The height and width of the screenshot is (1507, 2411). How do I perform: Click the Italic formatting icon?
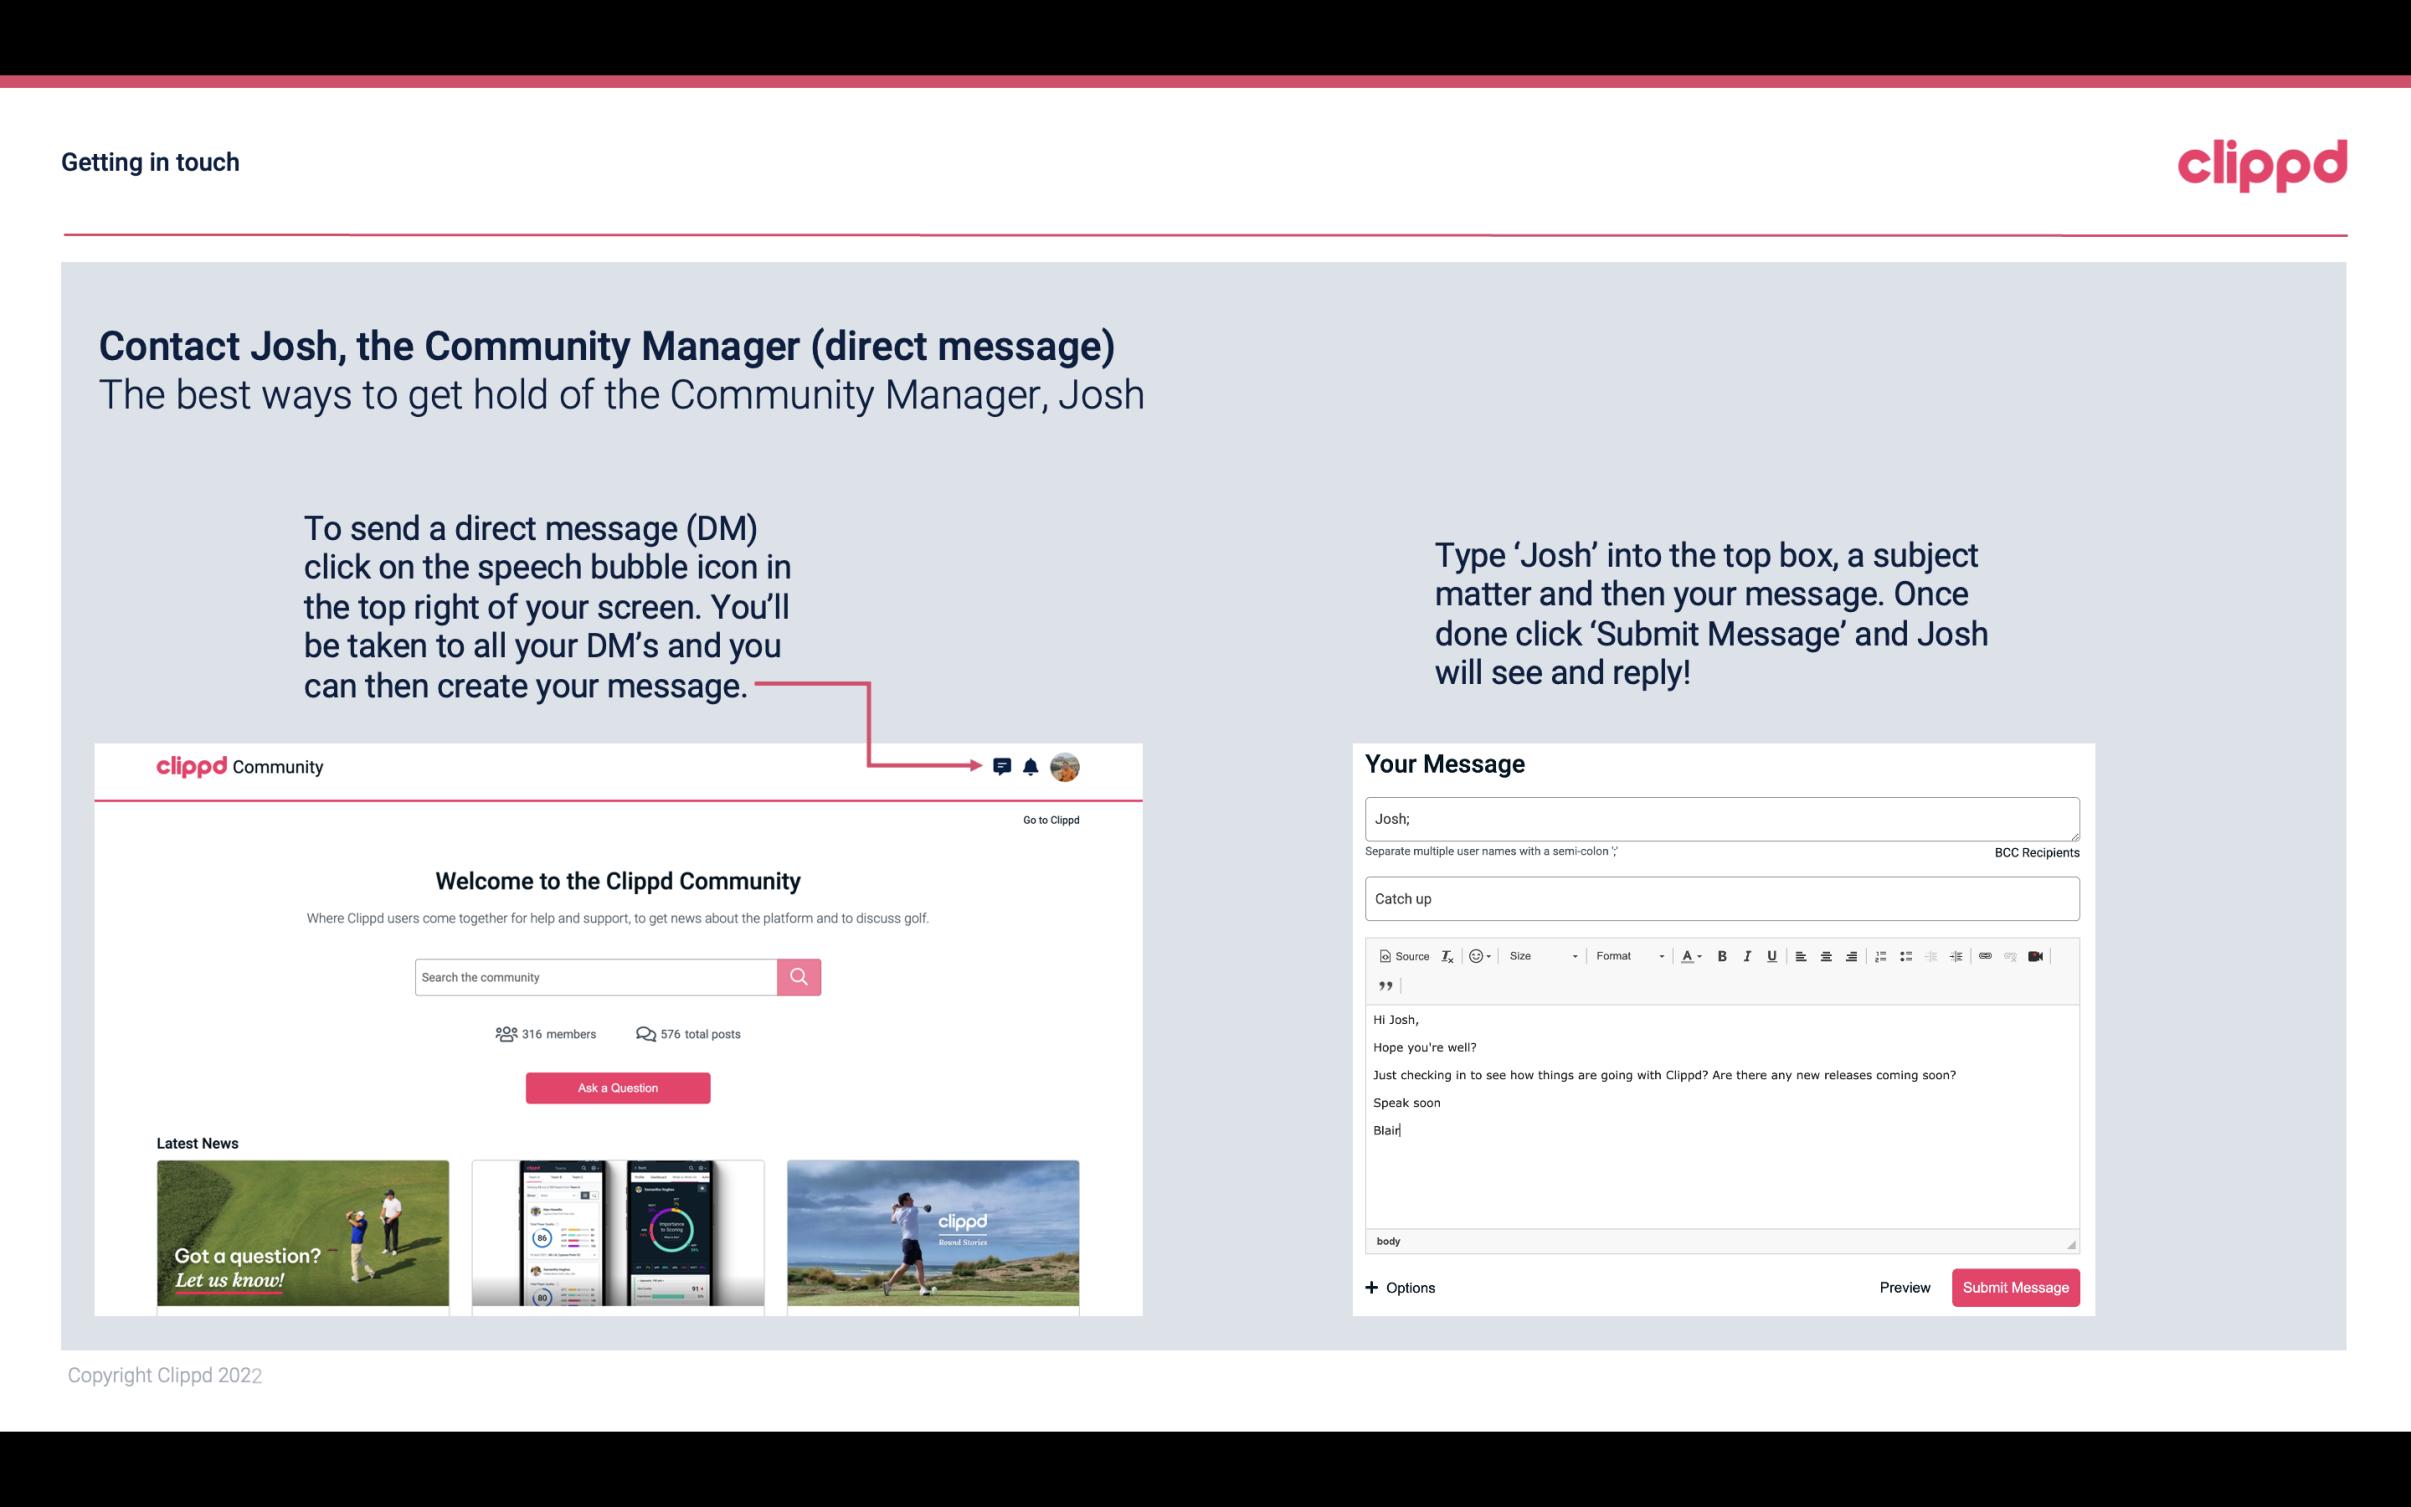tap(1746, 955)
